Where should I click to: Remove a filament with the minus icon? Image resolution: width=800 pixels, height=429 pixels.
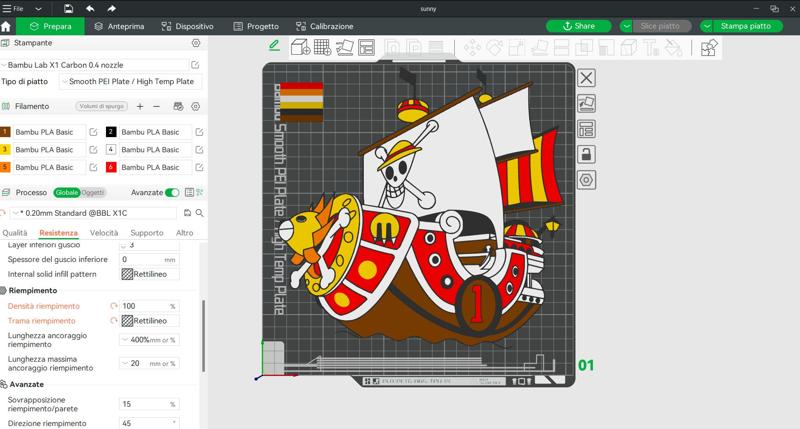coord(157,106)
